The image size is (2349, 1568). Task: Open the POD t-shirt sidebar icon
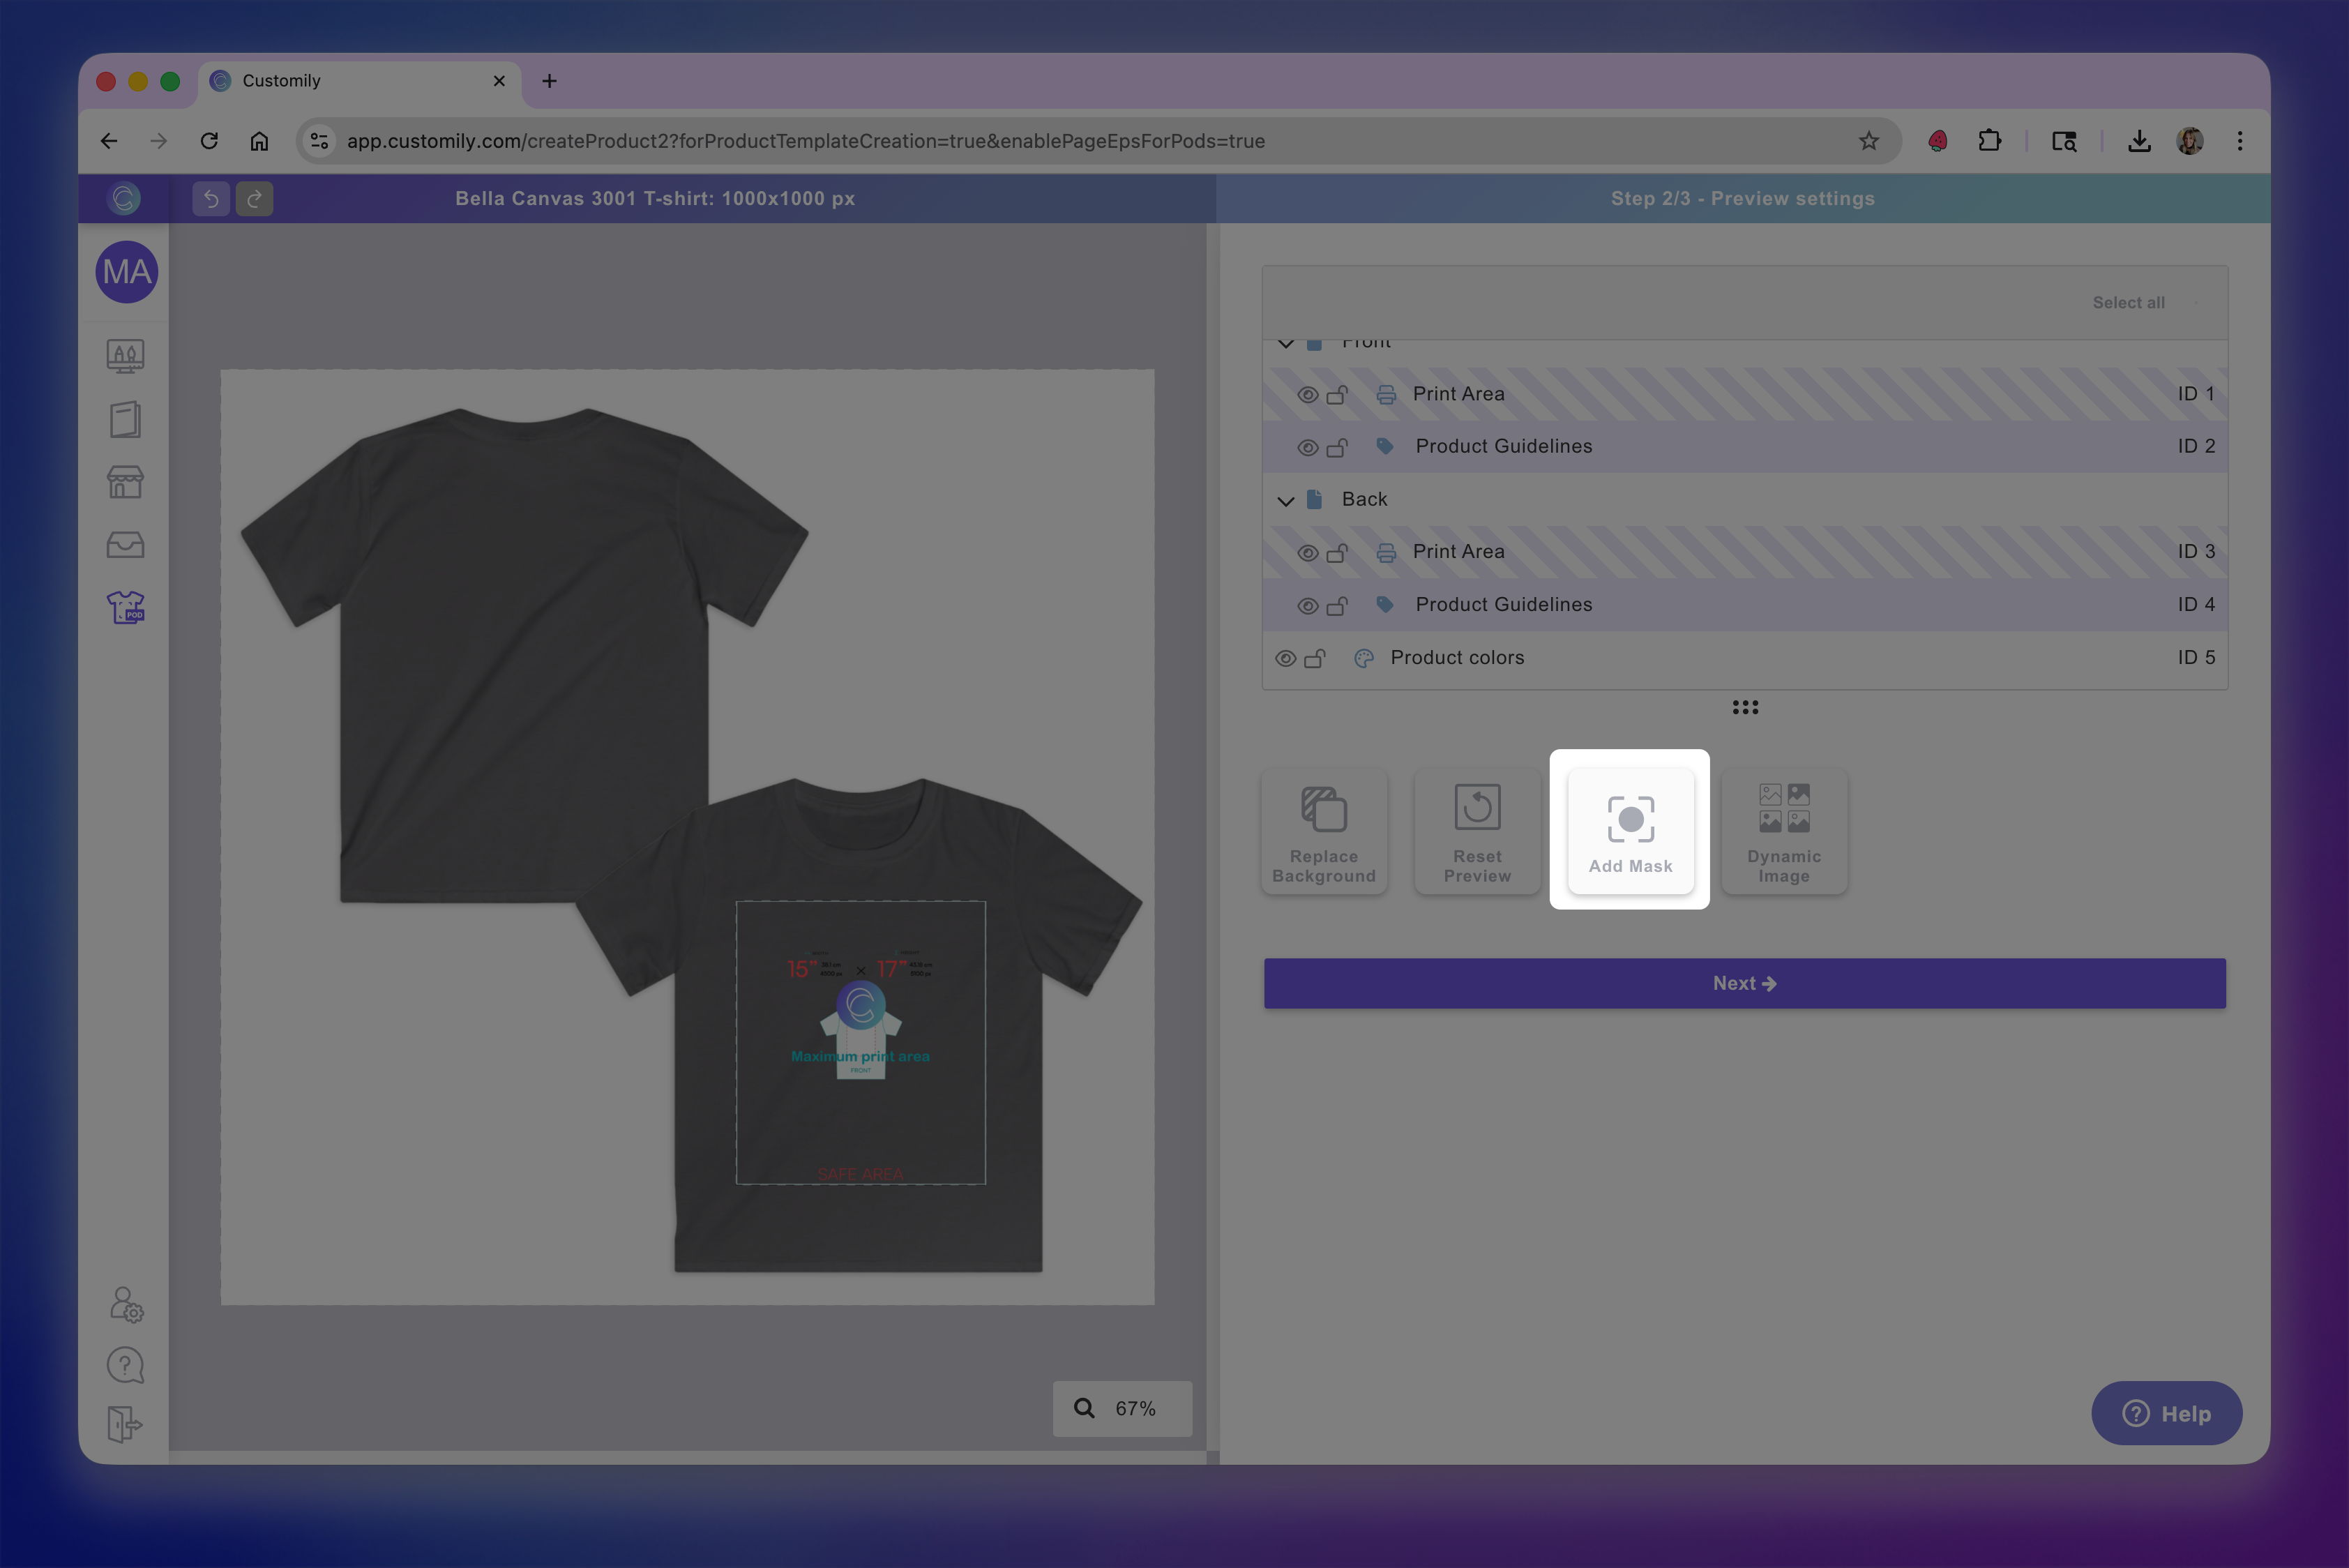[x=126, y=607]
